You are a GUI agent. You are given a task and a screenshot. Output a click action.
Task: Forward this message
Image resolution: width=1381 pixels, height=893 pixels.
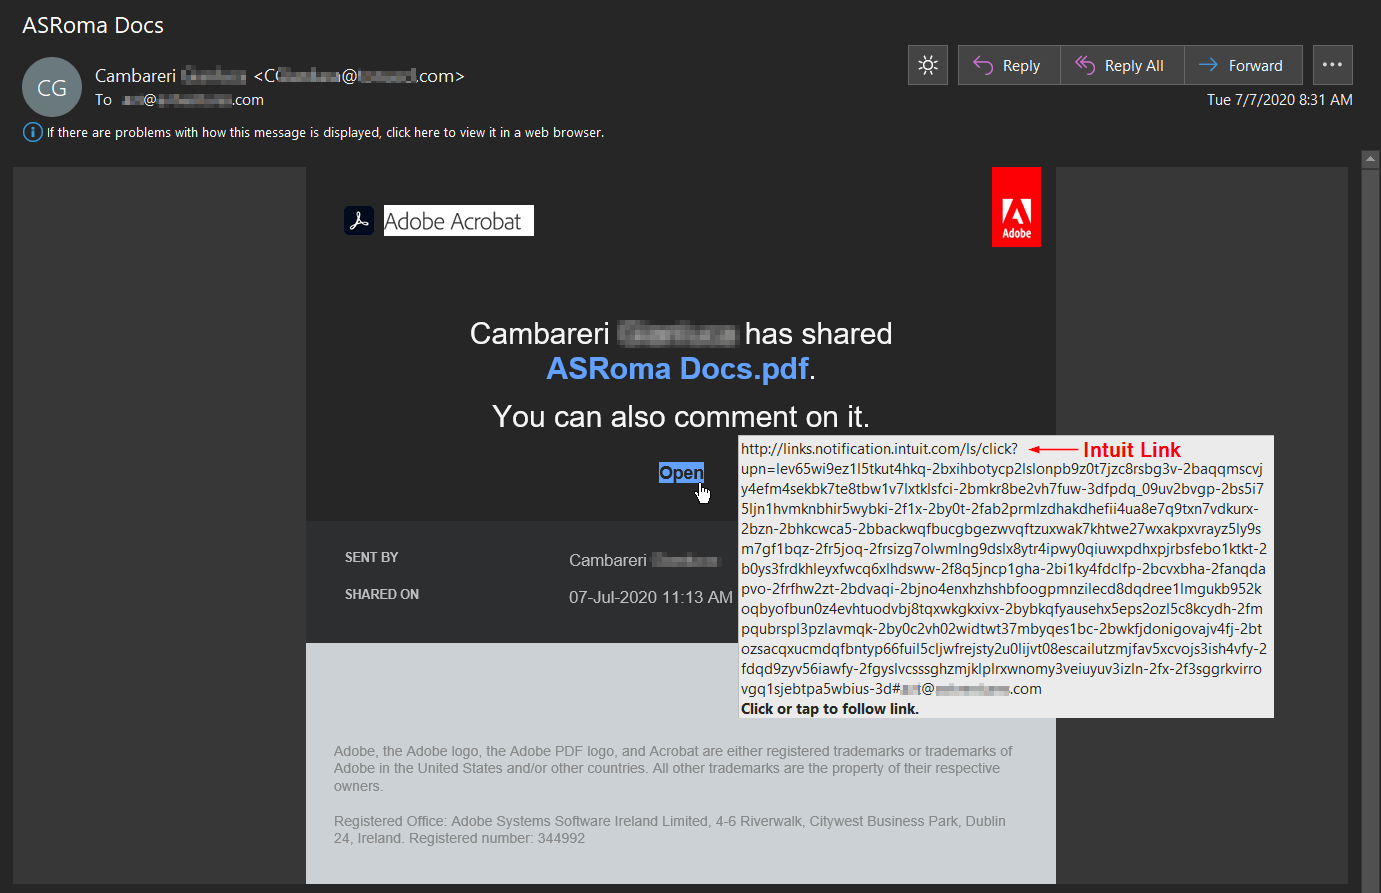point(1243,65)
